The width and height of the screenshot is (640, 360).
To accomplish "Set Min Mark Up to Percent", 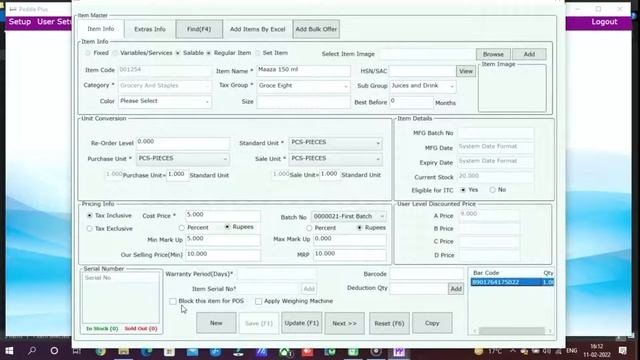I will pos(182,227).
